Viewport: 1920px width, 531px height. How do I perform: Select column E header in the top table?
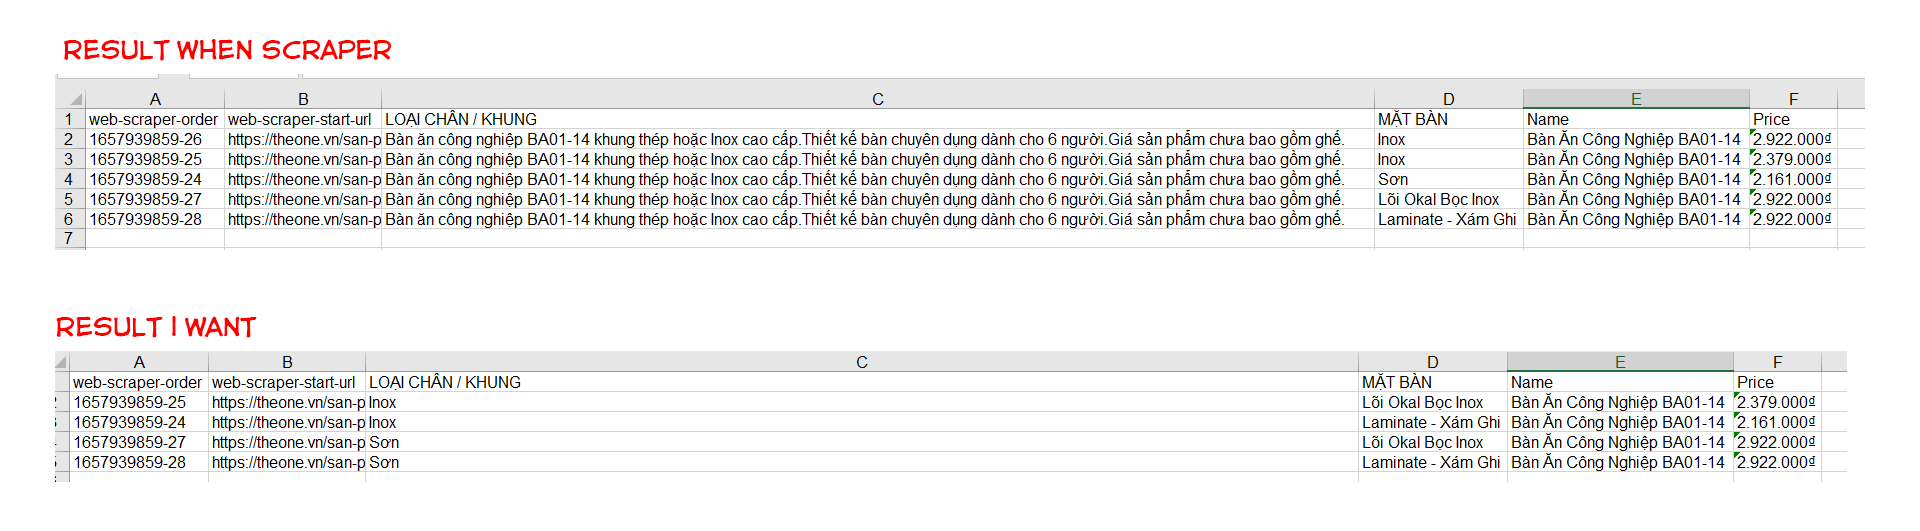point(1636,99)
